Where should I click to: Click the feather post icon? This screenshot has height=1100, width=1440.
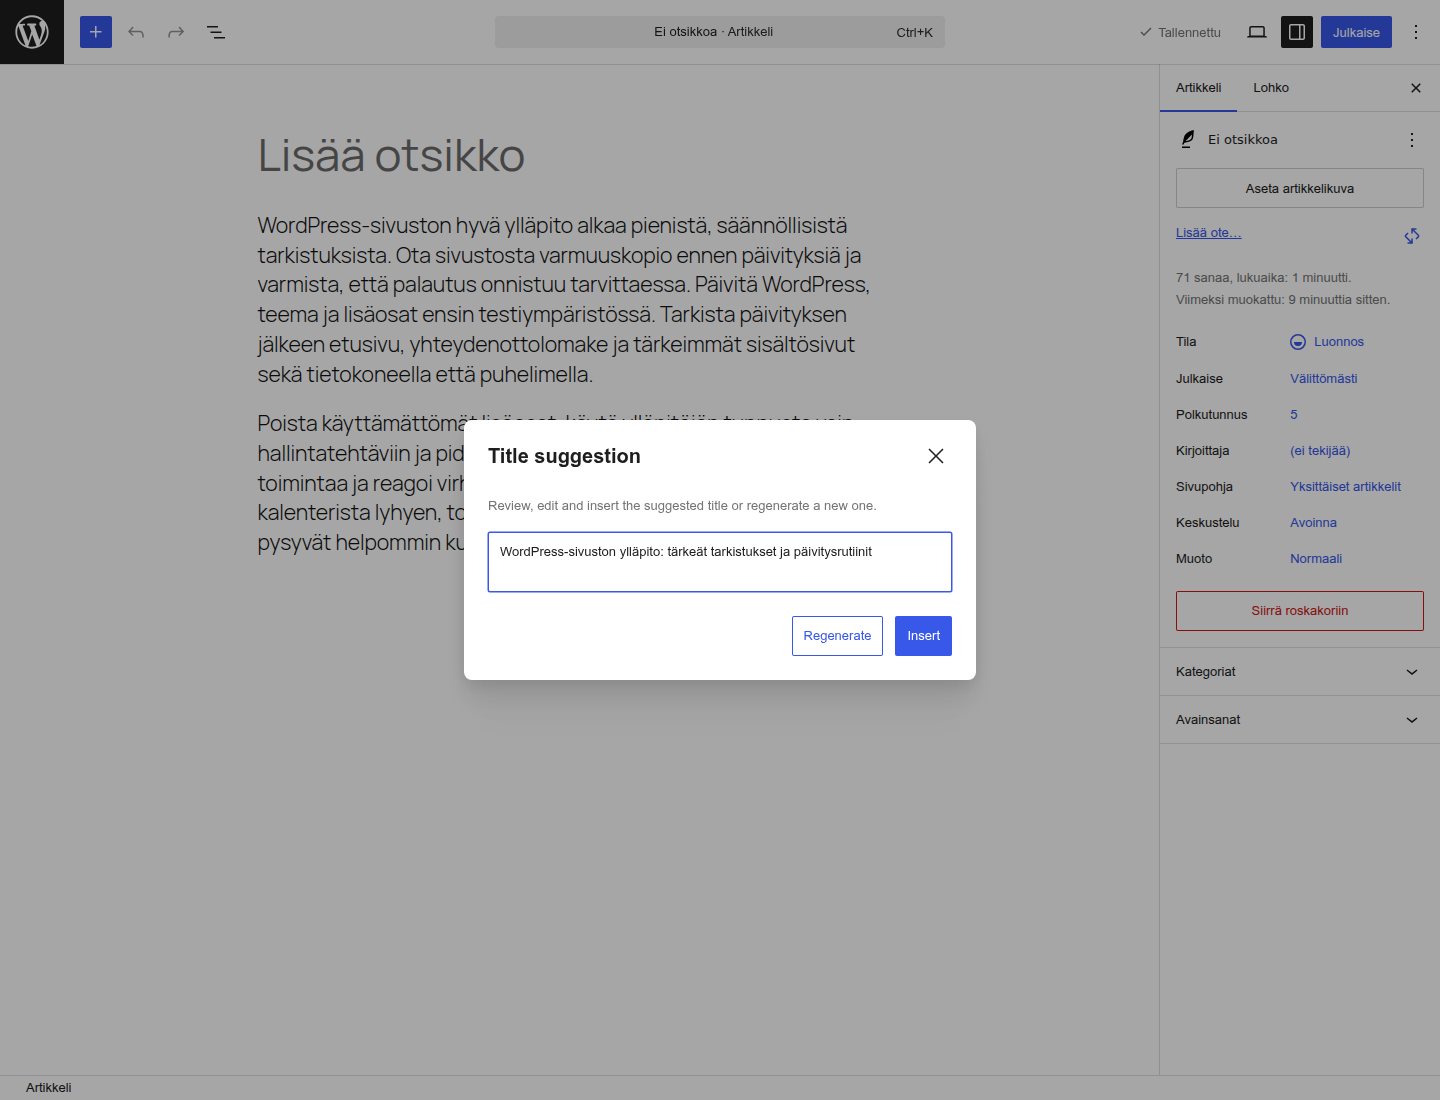(1188, 140)
